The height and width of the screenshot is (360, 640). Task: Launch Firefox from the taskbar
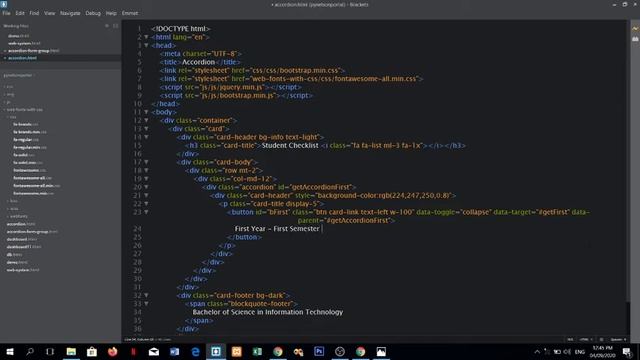point(113,351)
